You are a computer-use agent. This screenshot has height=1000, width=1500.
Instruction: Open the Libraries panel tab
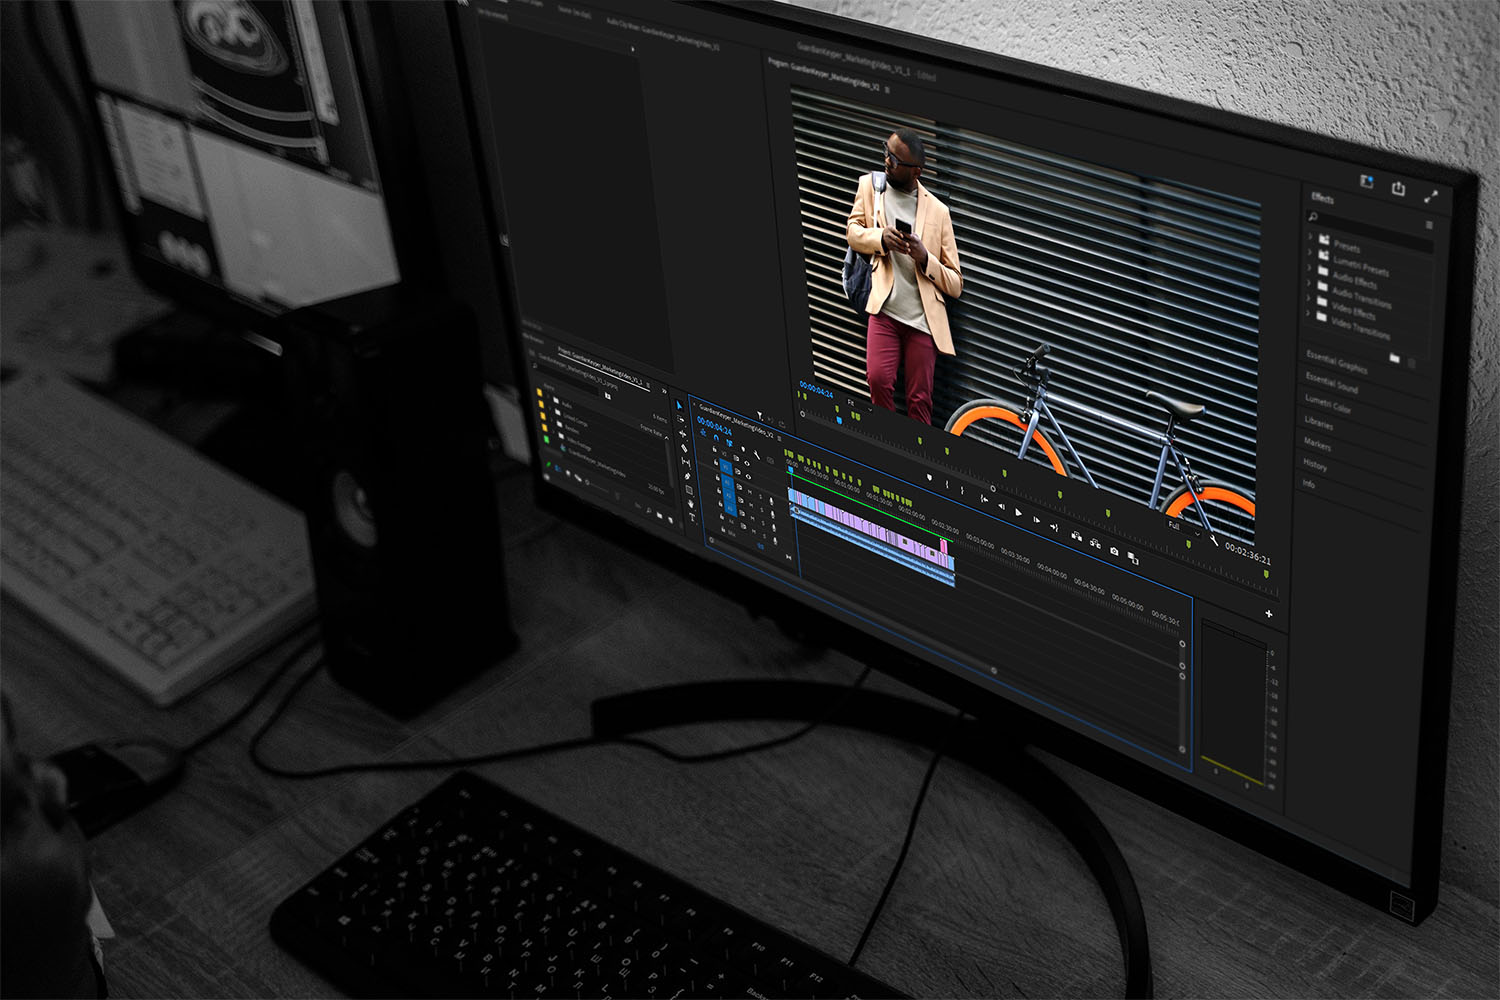tap(1318, 423)
